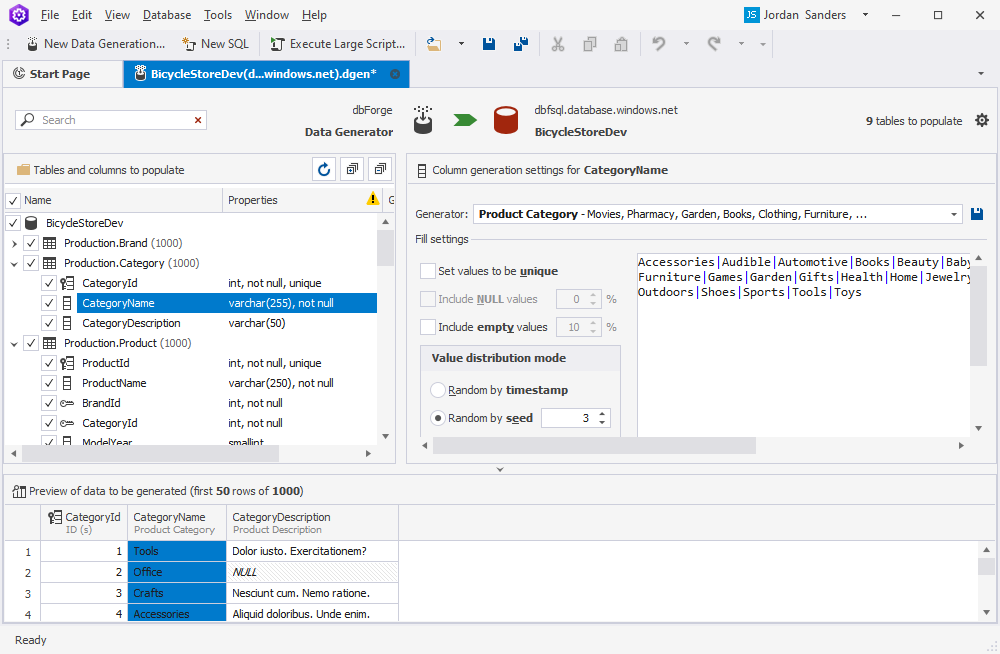Click the Save All icon

(x=521, y=44)
